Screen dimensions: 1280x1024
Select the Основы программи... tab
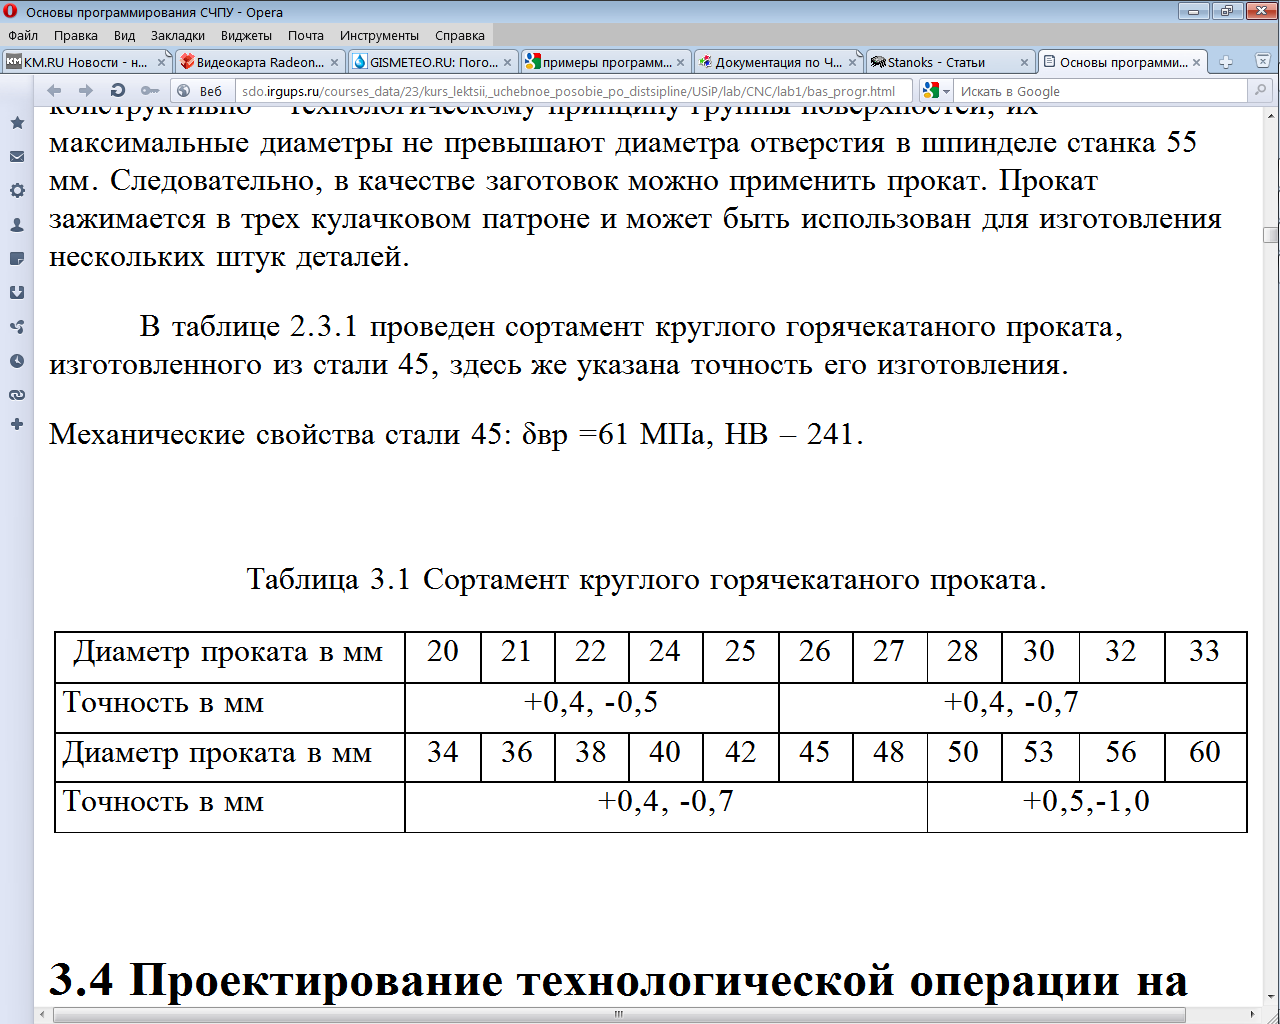1121,62
